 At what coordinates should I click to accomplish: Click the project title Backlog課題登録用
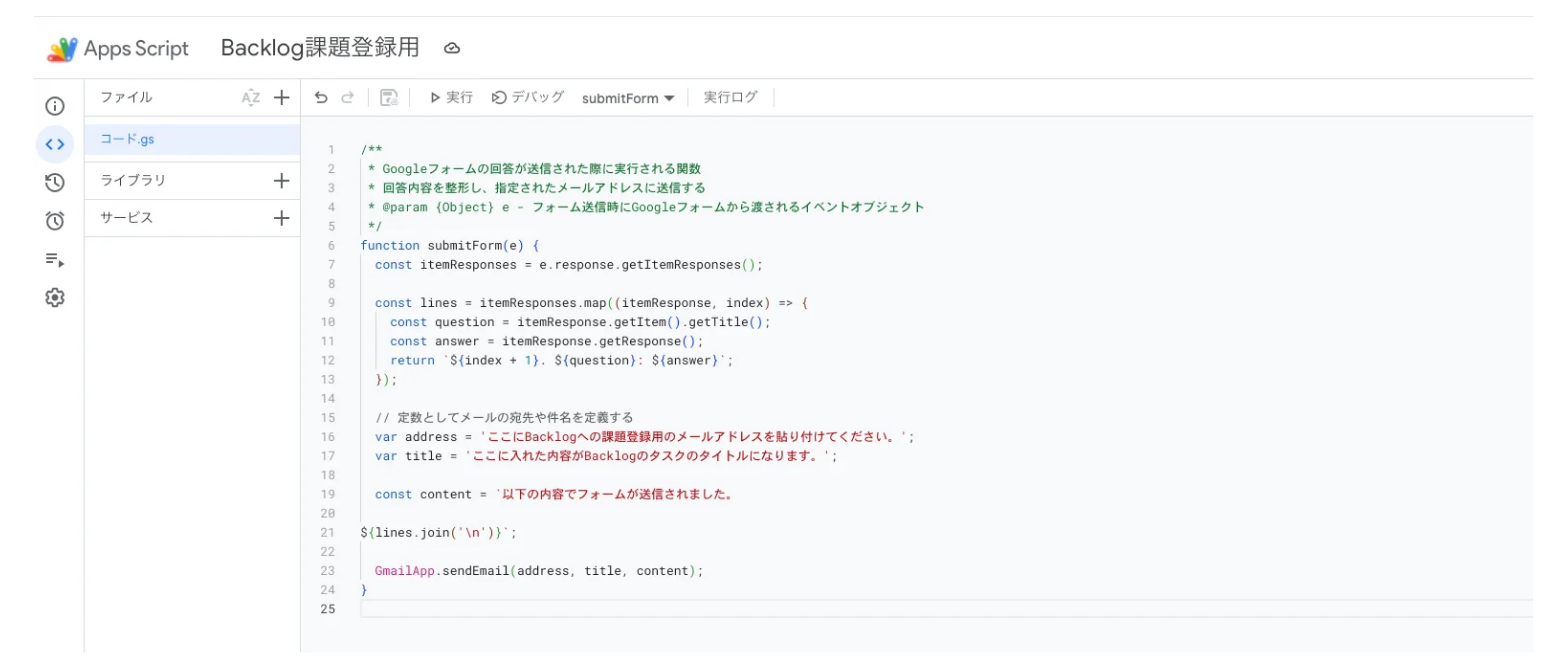[320, 48]
